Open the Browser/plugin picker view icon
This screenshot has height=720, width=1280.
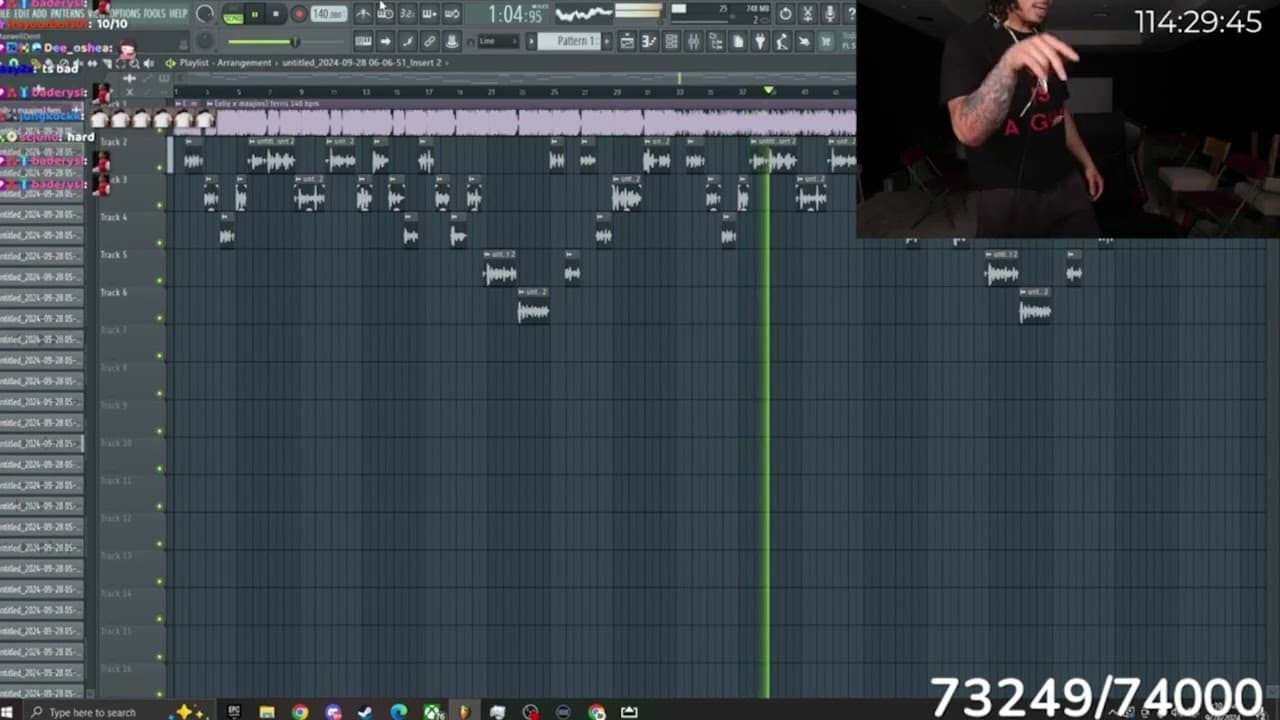(x=715, y=41)
